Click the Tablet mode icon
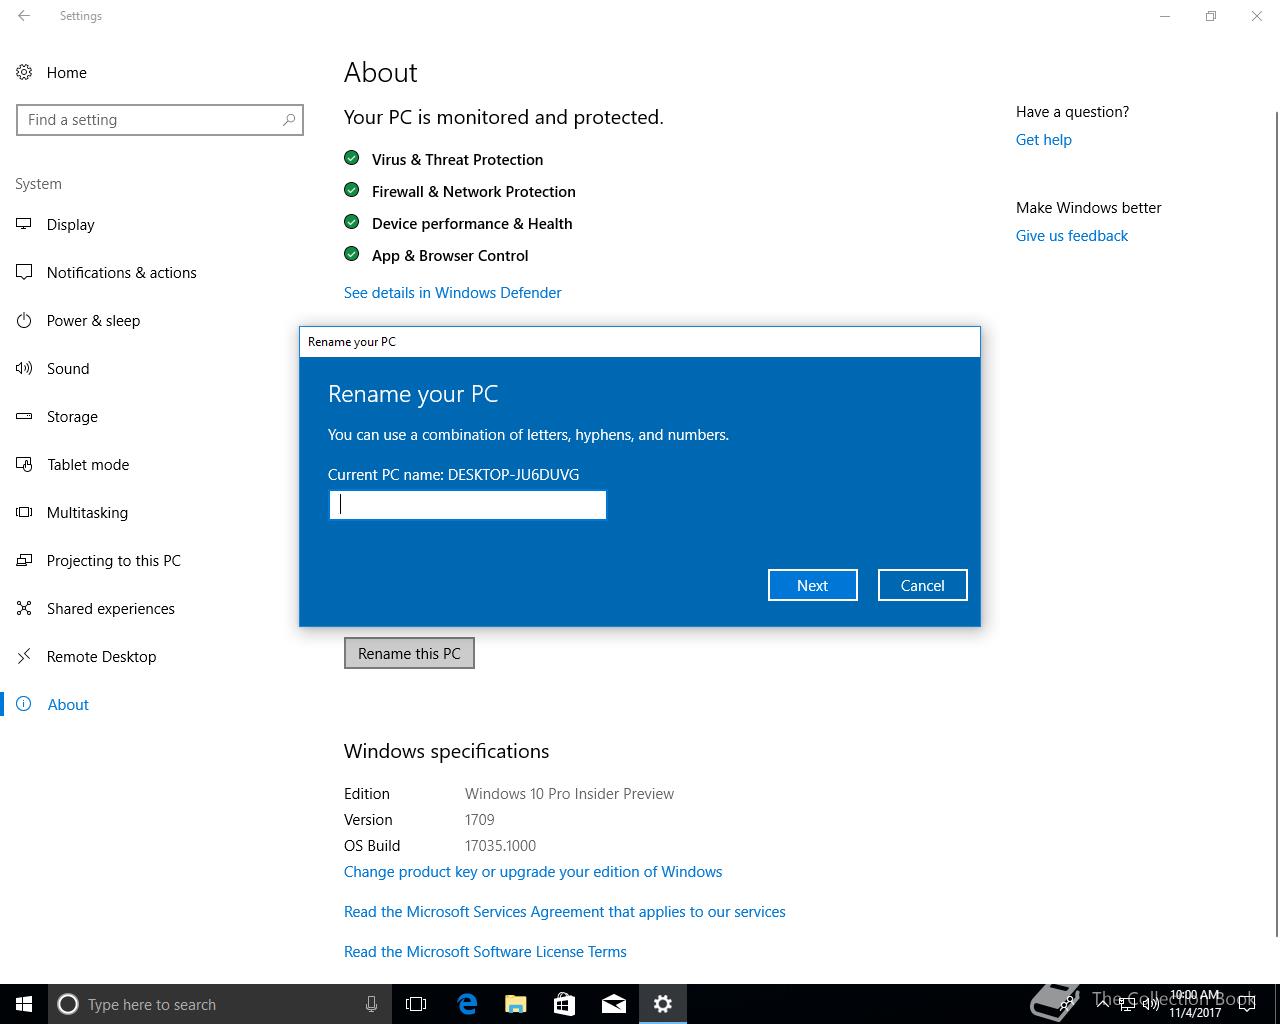Viewport: 1280px width, 1024px height. (24, 464)
